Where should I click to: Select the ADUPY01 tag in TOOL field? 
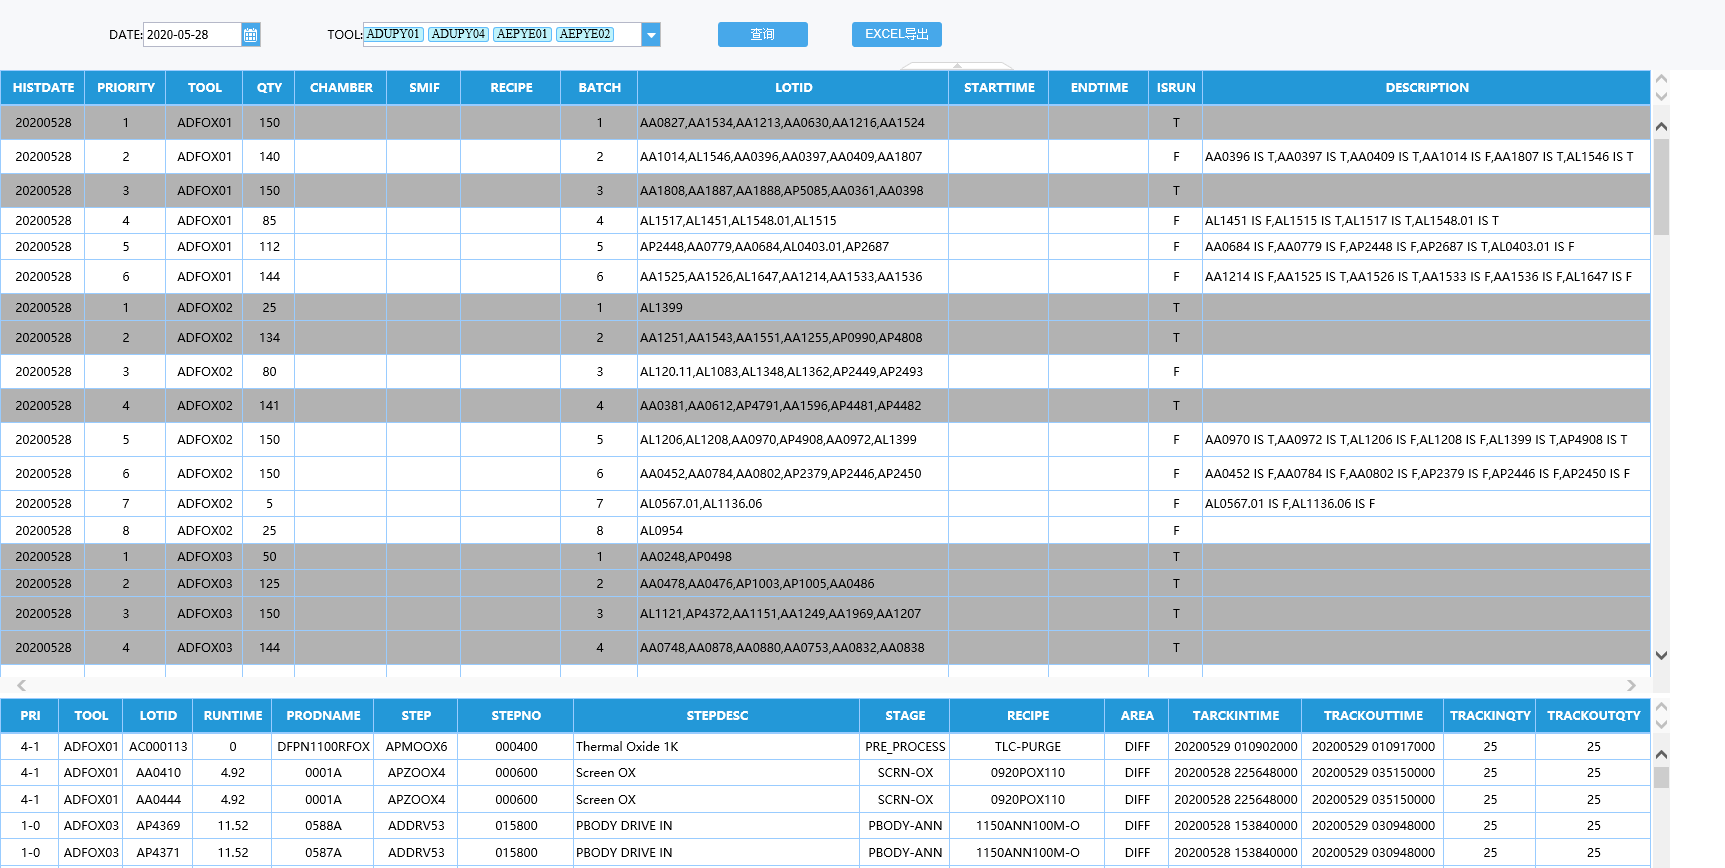tap(393, 34)
